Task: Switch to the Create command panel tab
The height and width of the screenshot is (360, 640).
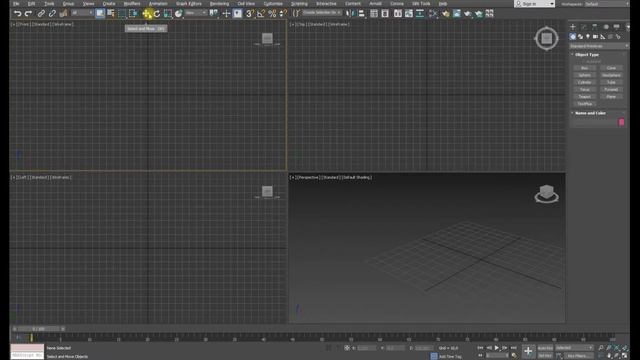Action: (573, 27)
